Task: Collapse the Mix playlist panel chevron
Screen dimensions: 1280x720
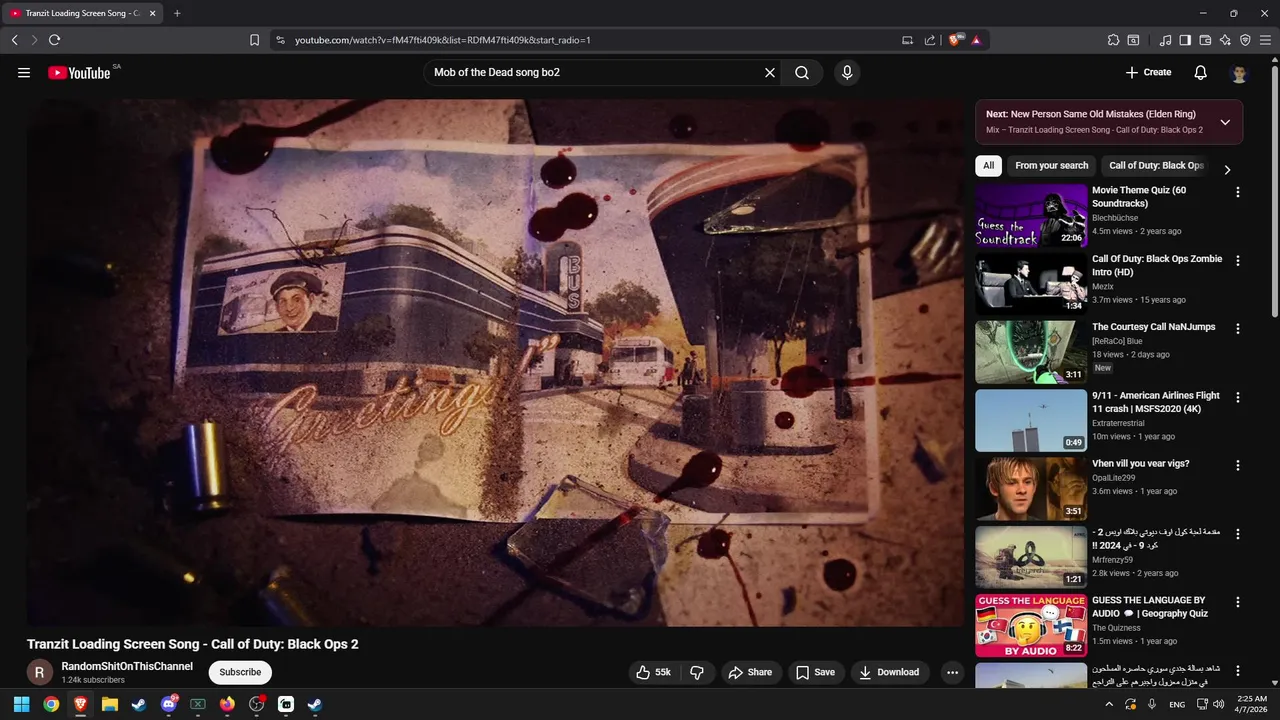Action: pos(1225,122)
